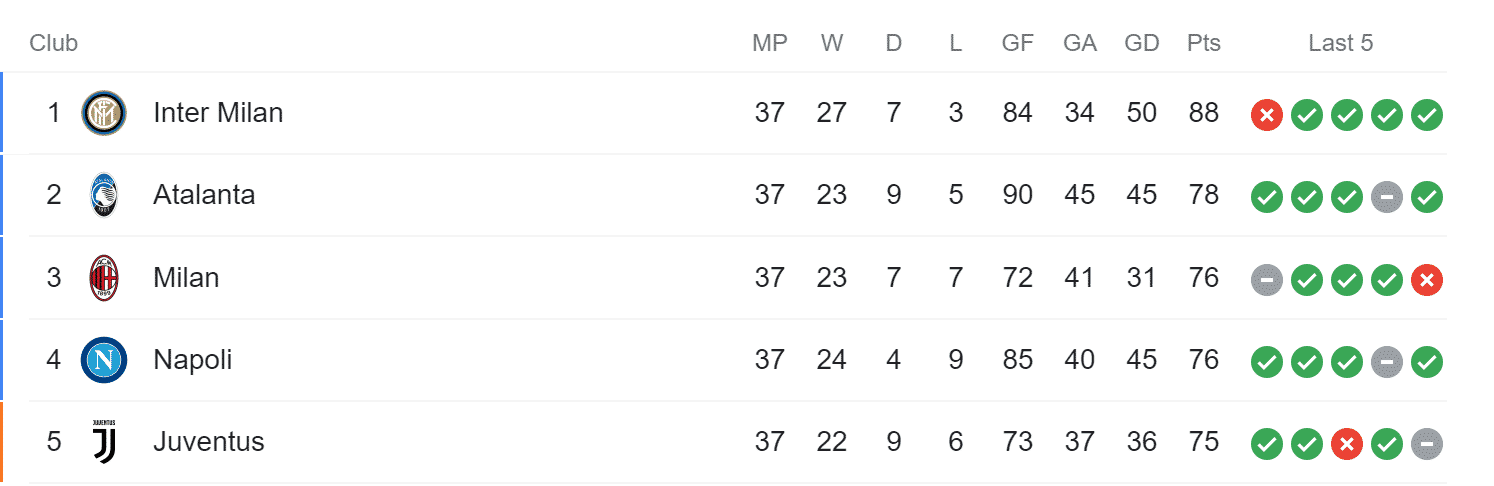This screenshot has width=1494, height=486.
Task: Click Napoli's gray draw icon
Action: point(1386,362)
